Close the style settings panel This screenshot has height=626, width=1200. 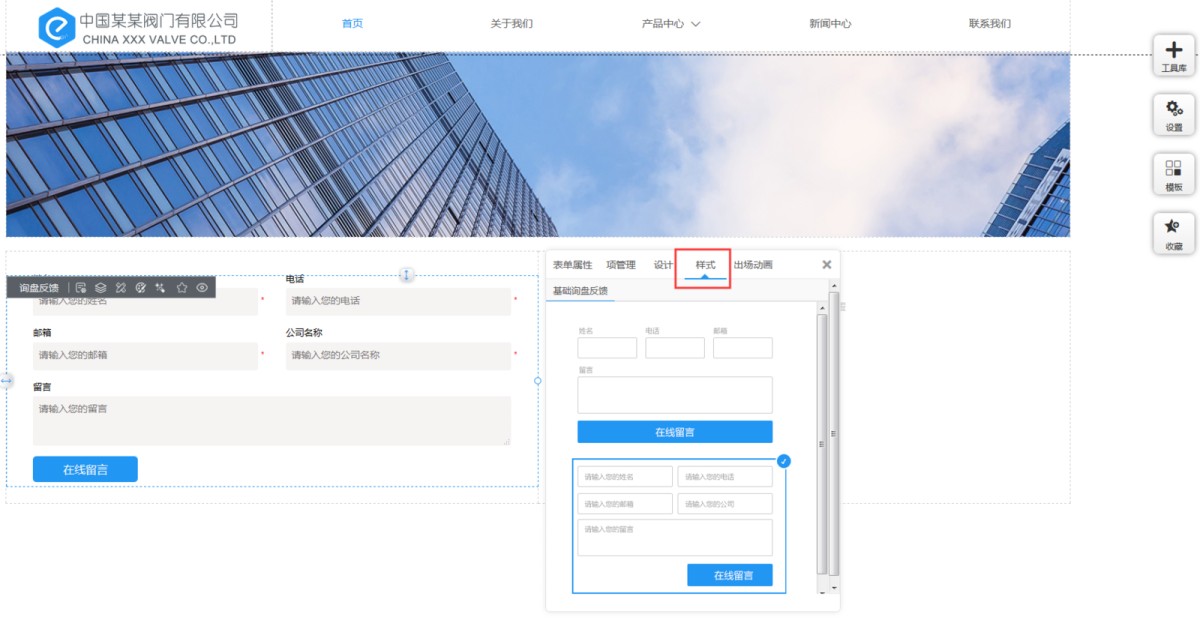827,265
